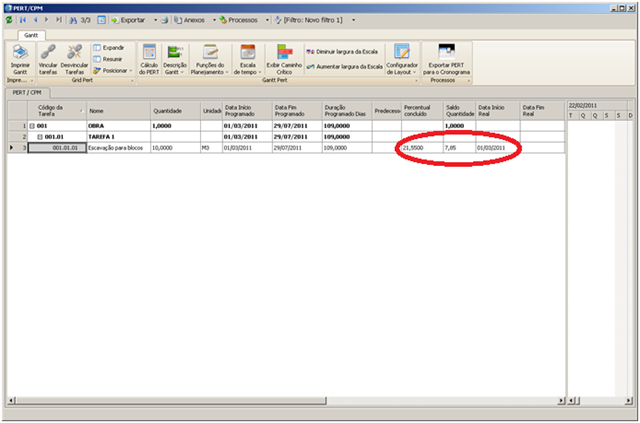This screenshot has width=640, height=423.
Task: Click the Exportar button
Action: (x=129, y=20)
